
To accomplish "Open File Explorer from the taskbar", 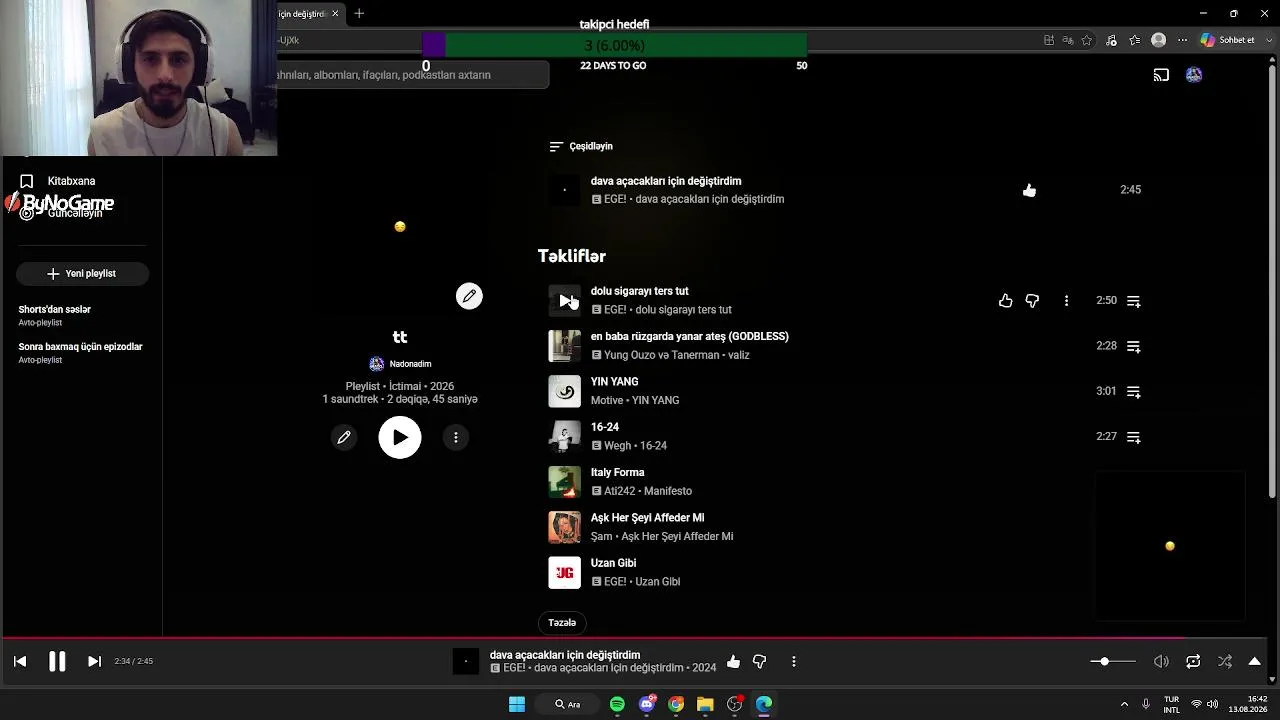I will (x=705, y=704).
